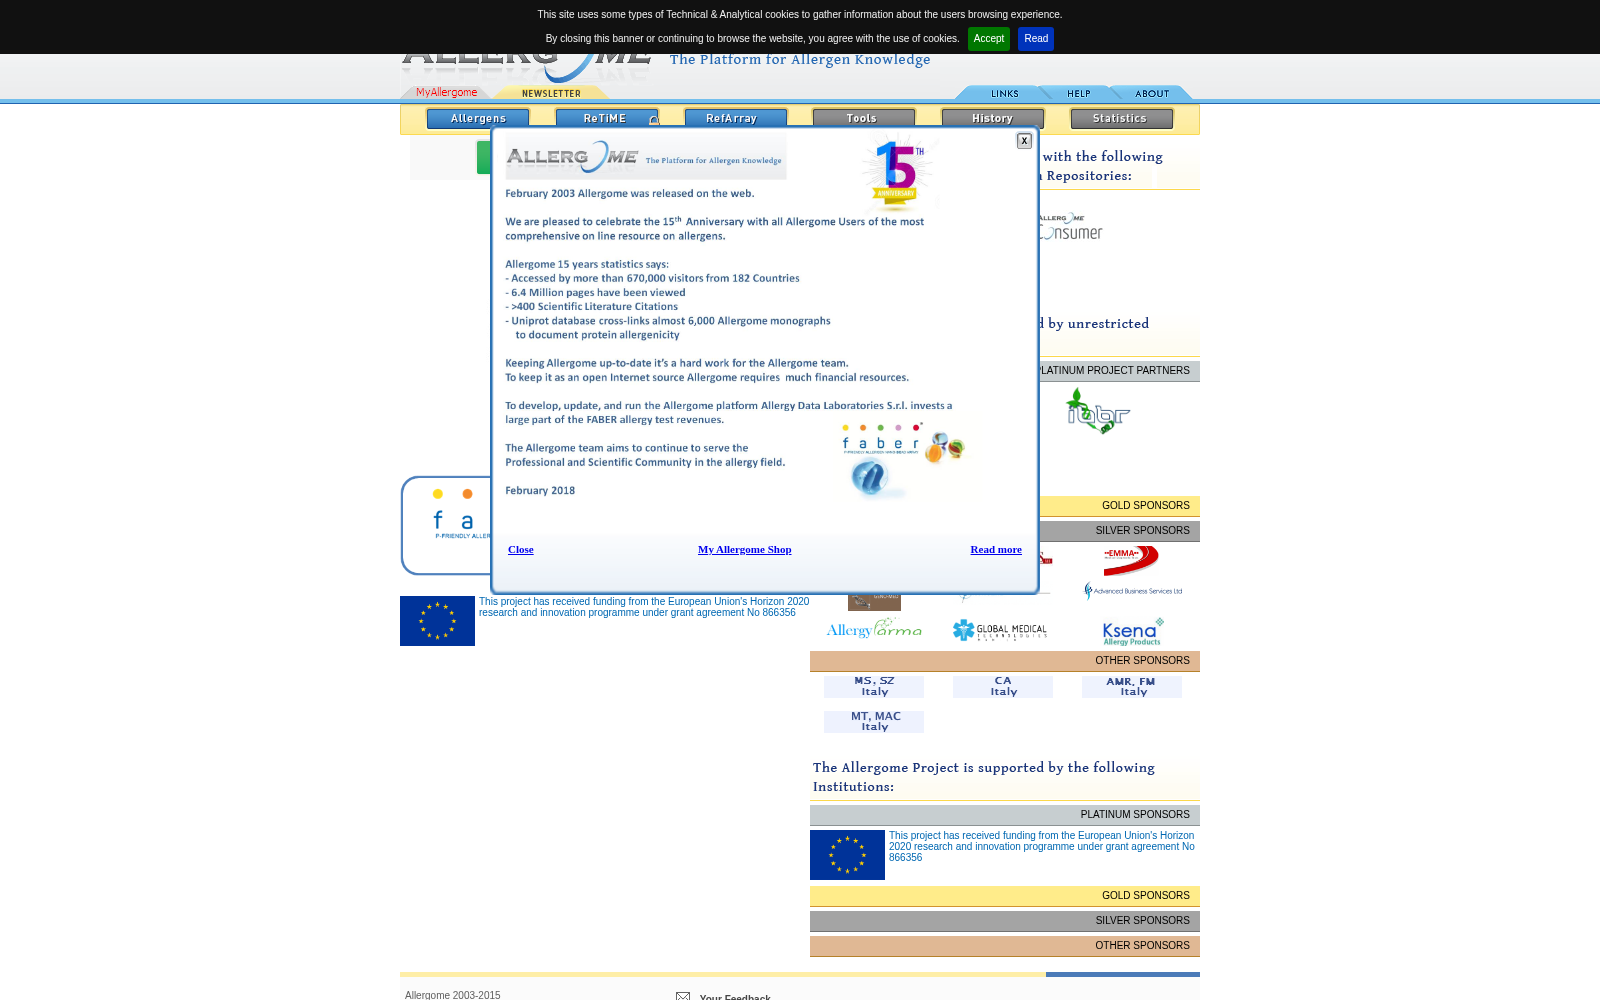Click the AMR, FM Italy sponsor badge
The image size is (1600, 1000).
[1132, 686]
